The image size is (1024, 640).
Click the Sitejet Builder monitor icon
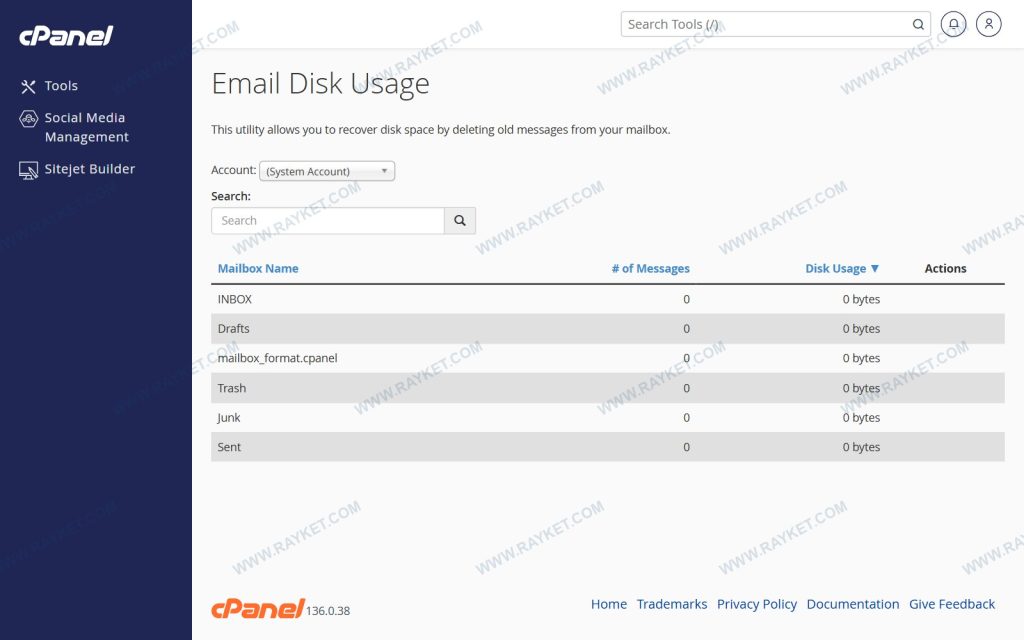[x=28, y=170]
